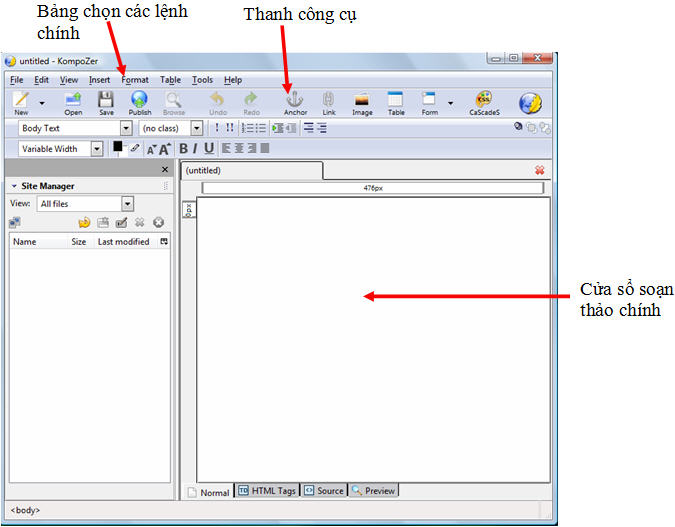
Task: Toggle Italic formatting
Action: (195, 149)
